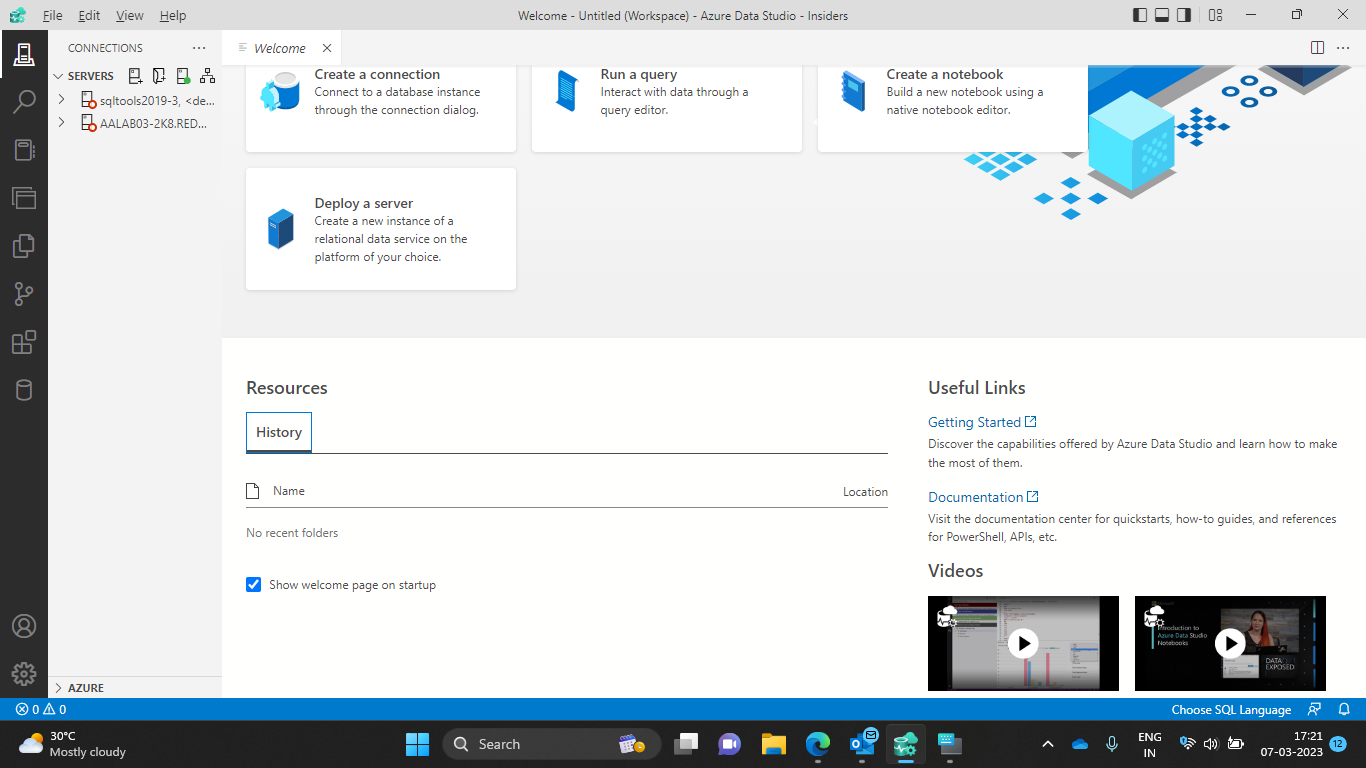The height and width of the screenshot is (768, 1366).
Task: Open the Database Projects view
Action: point(24,390)
